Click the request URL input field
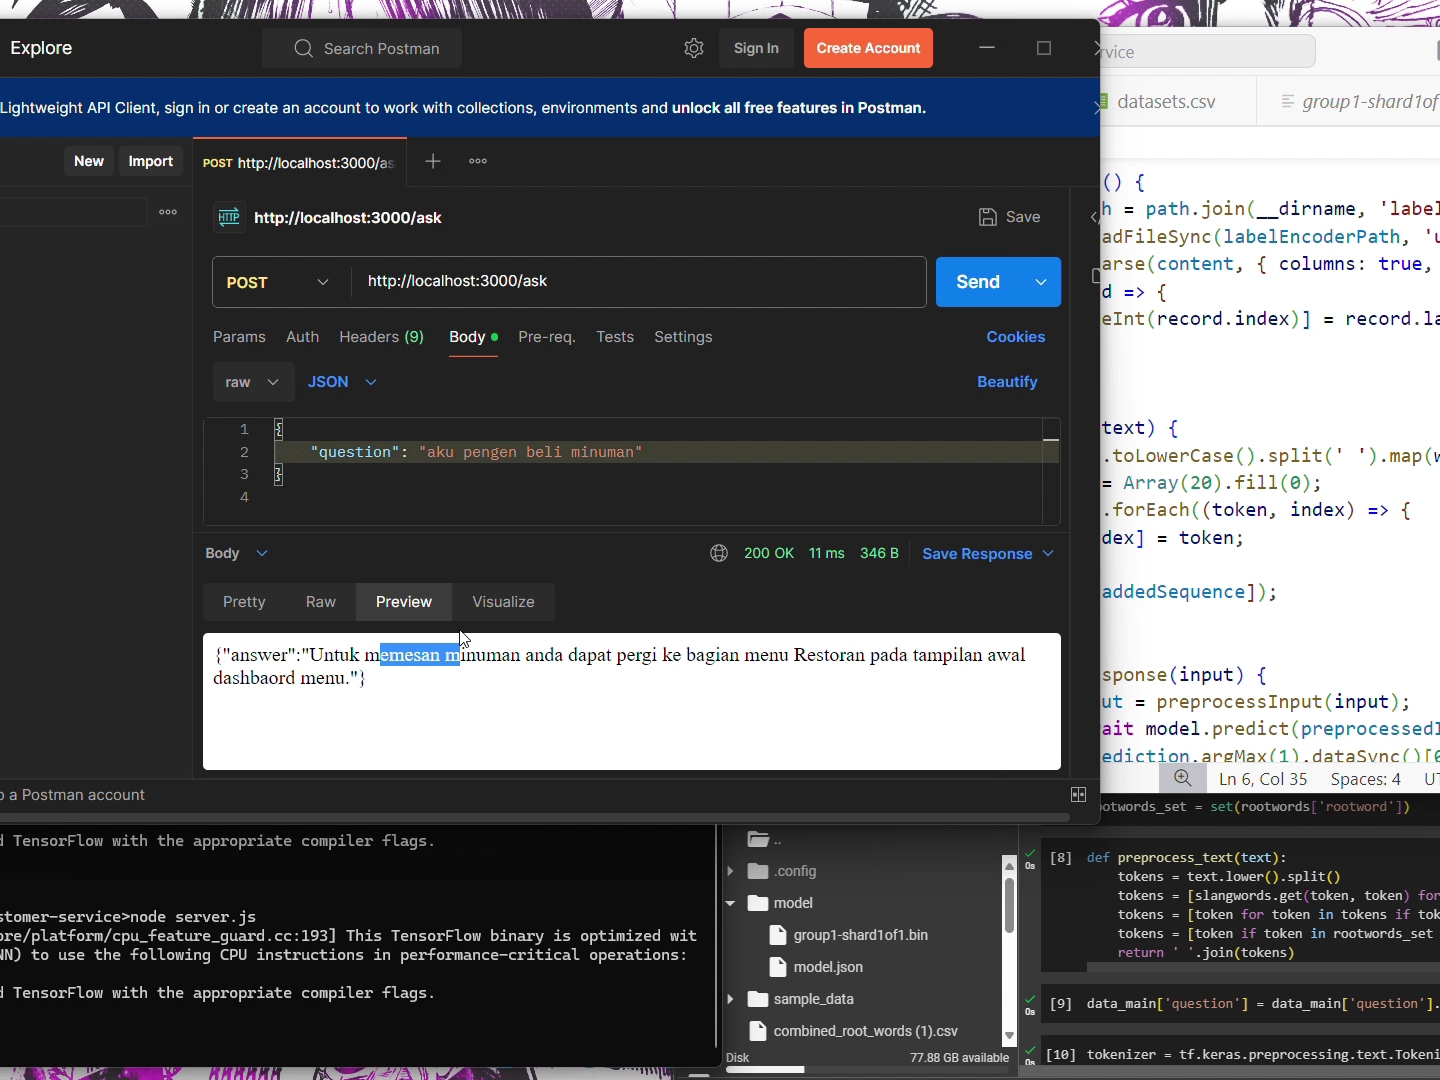This screenshot has width=1440, height=1080. tap(638, 282)
